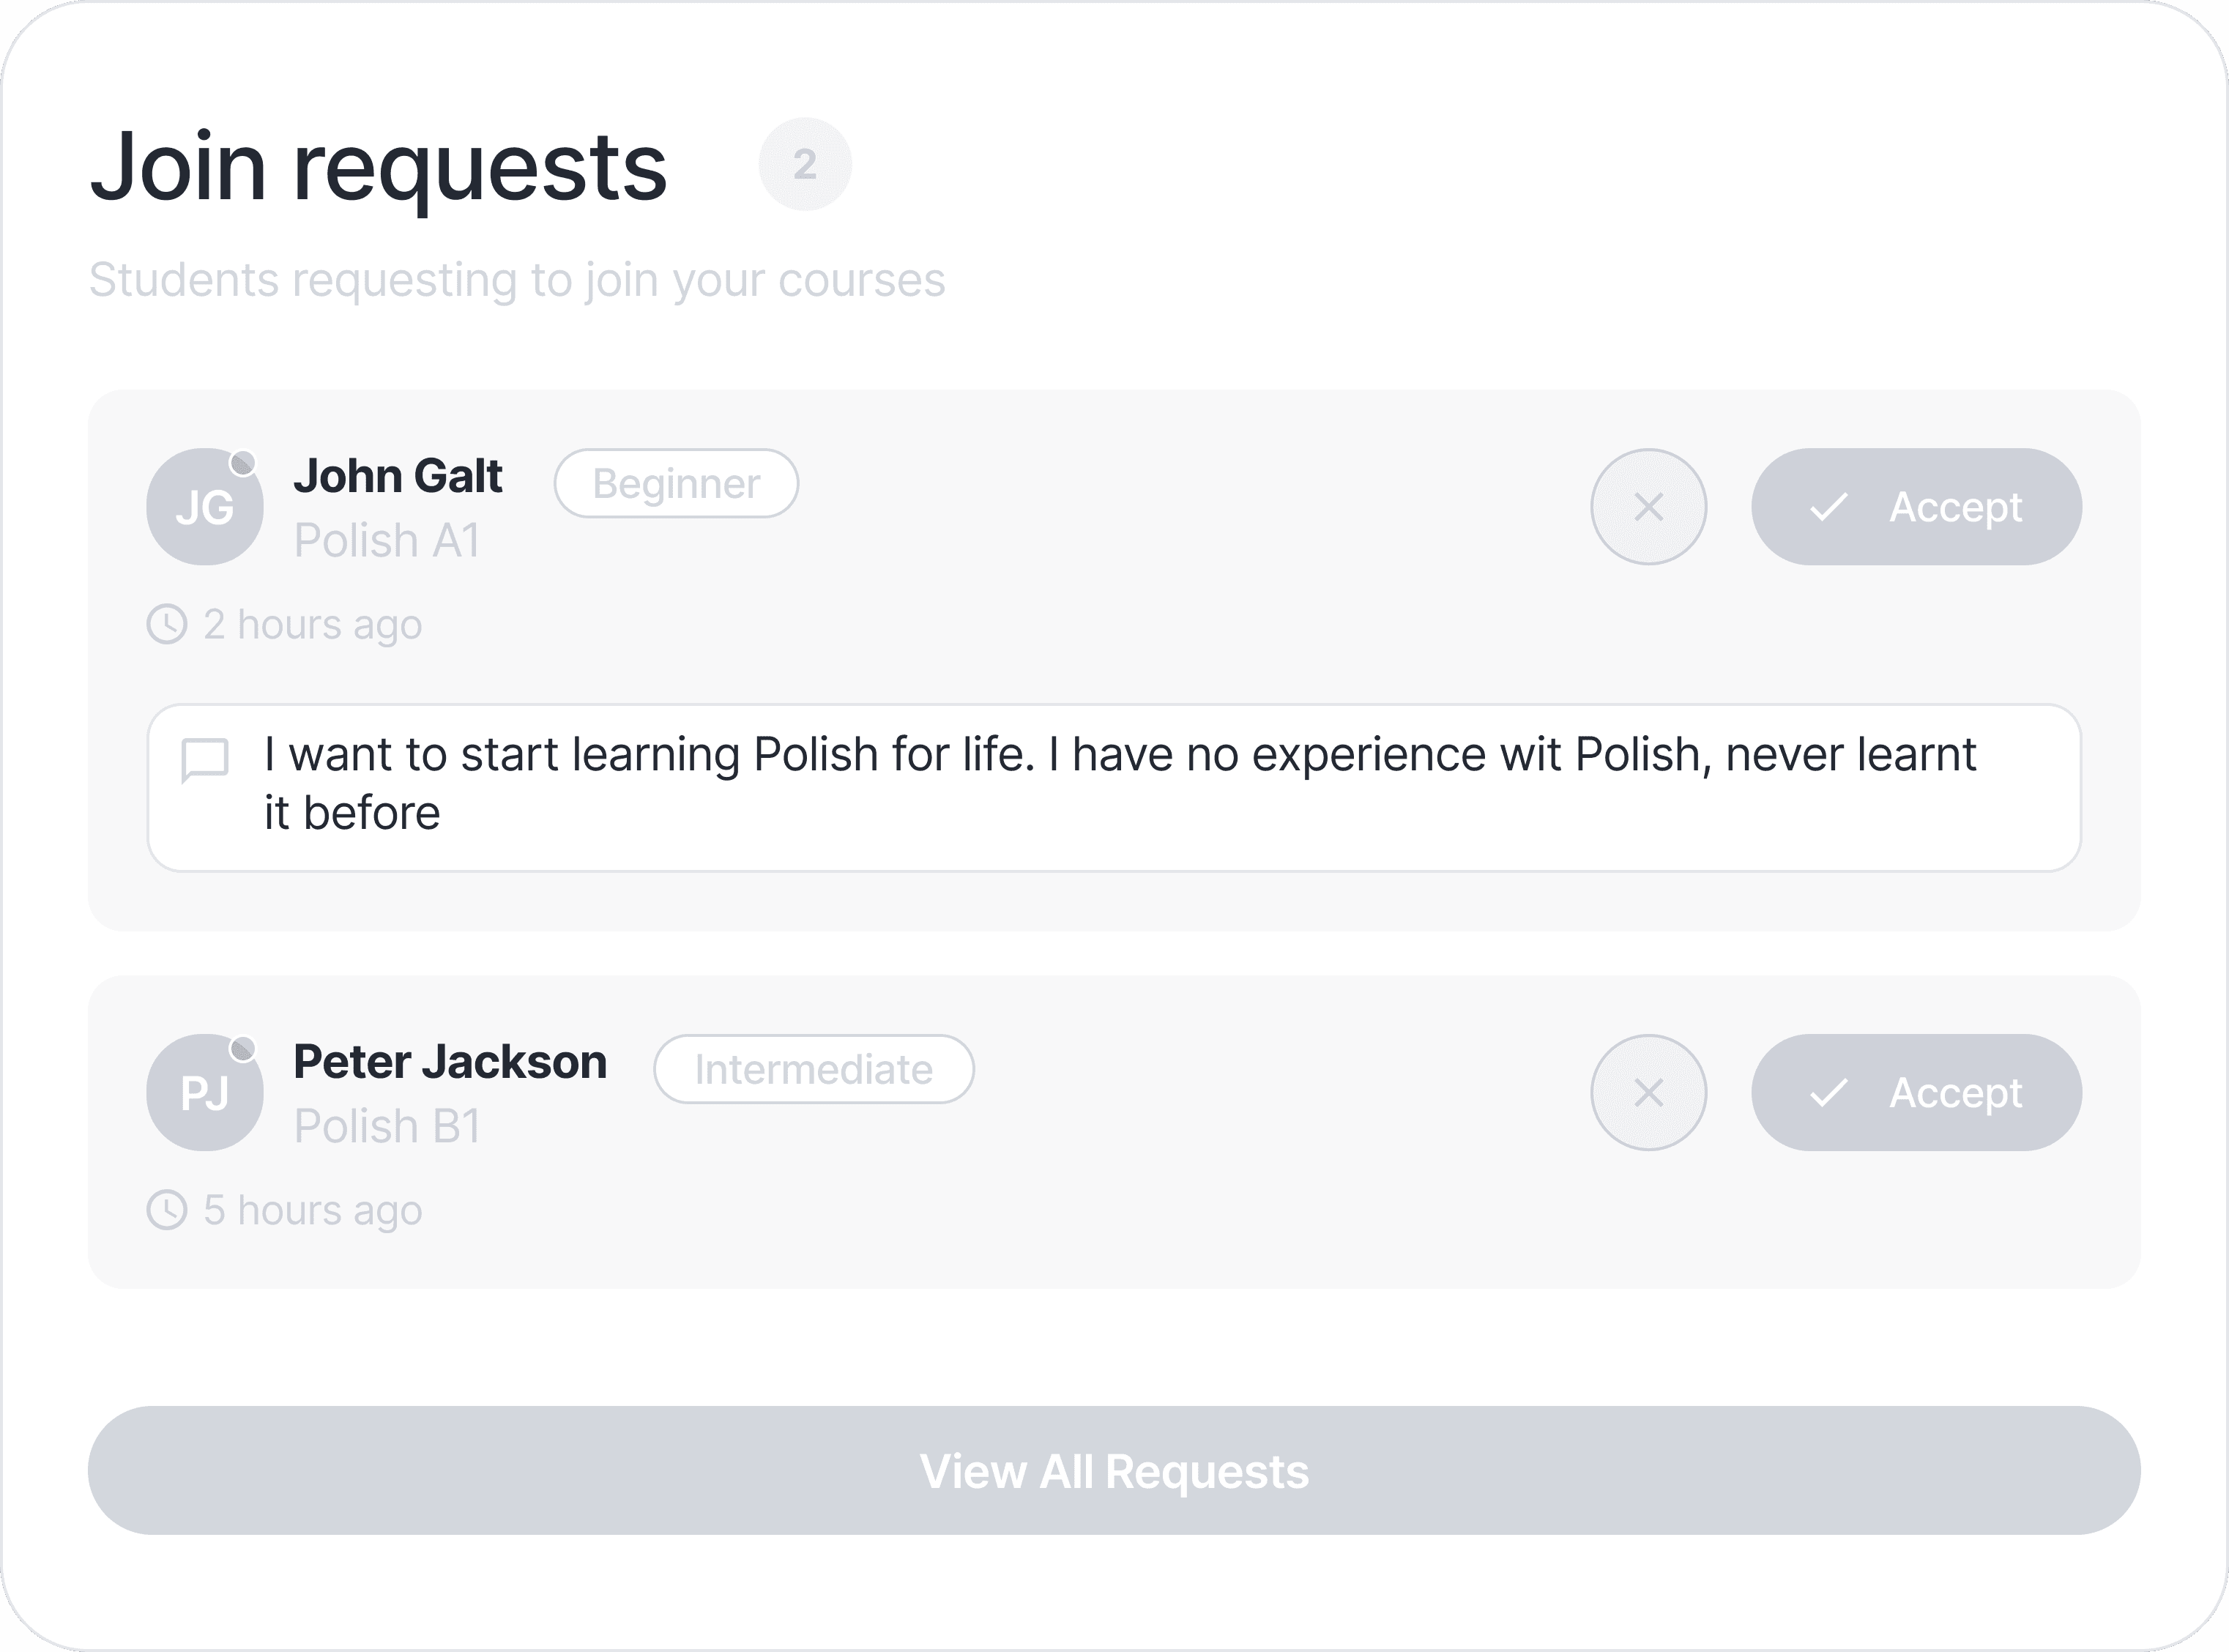Click the Intermediate level badge
The height and width of the screenshot is (1652, 2229).
pyautogui.click(x=814, y=1070)
